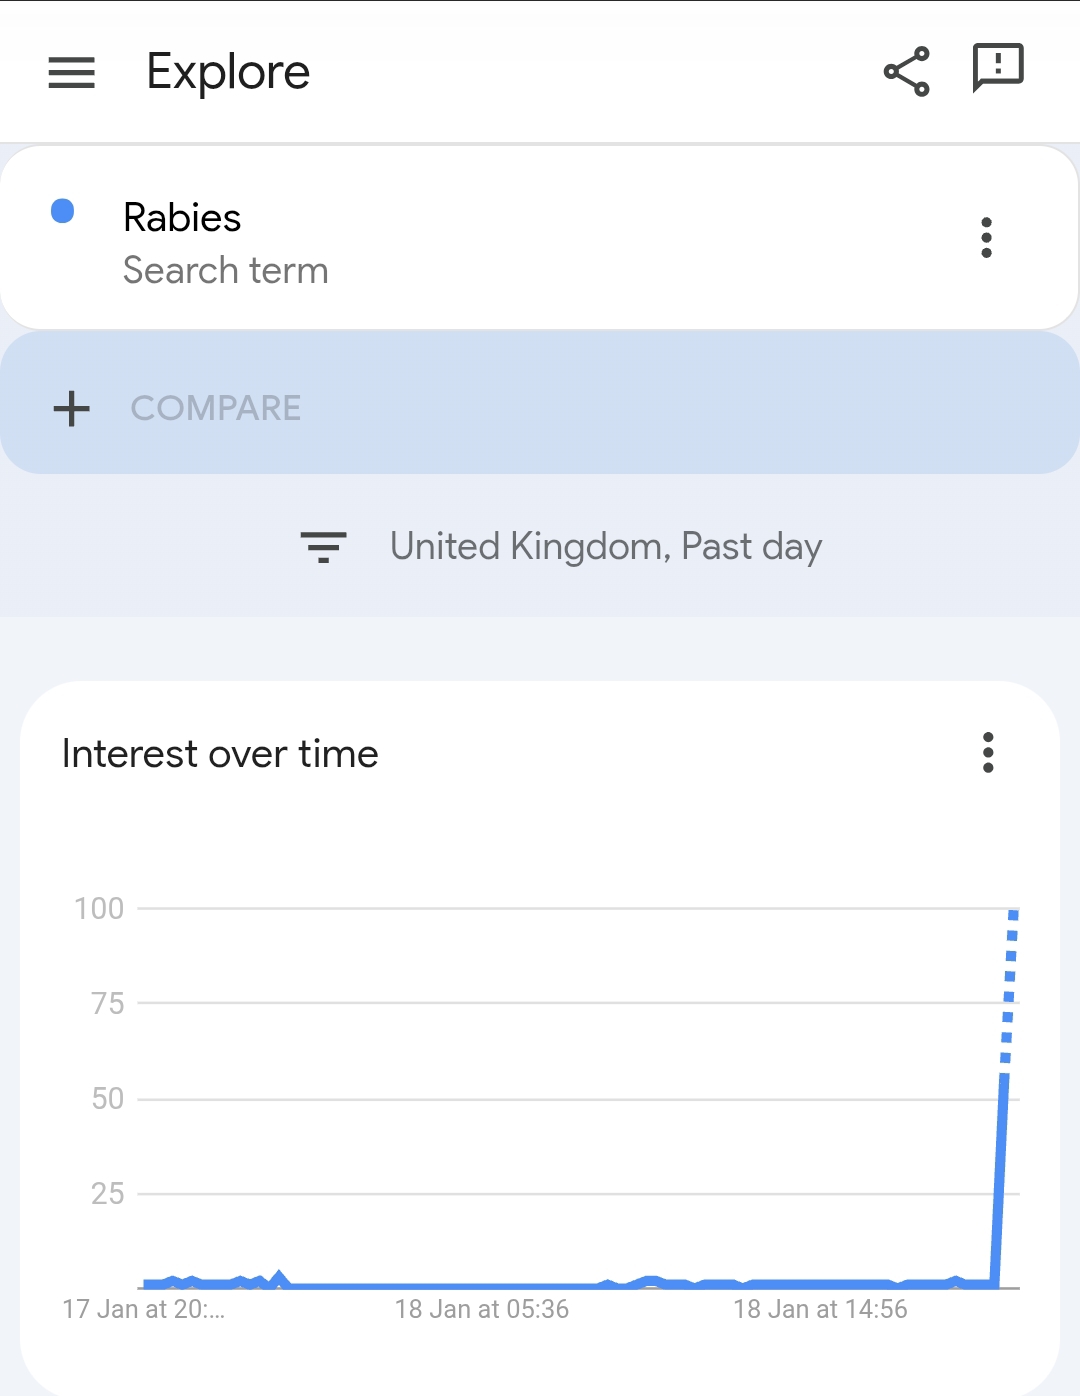Click the Interest over time heading

[x=220, y=754]
